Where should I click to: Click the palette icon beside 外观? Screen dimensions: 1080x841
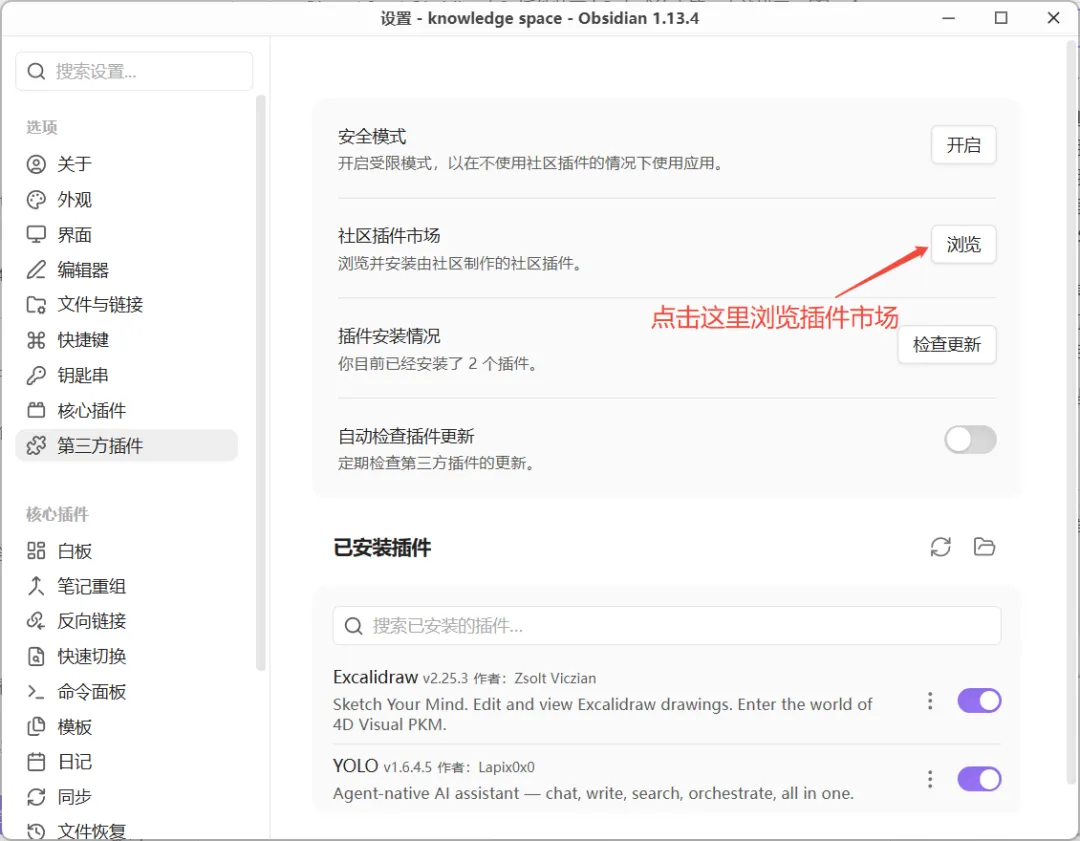coord(36,200)
